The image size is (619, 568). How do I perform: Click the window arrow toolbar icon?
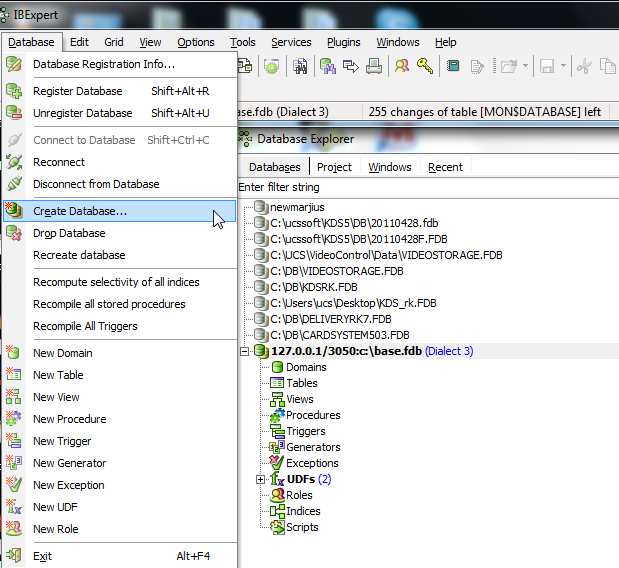click(351, 66)
